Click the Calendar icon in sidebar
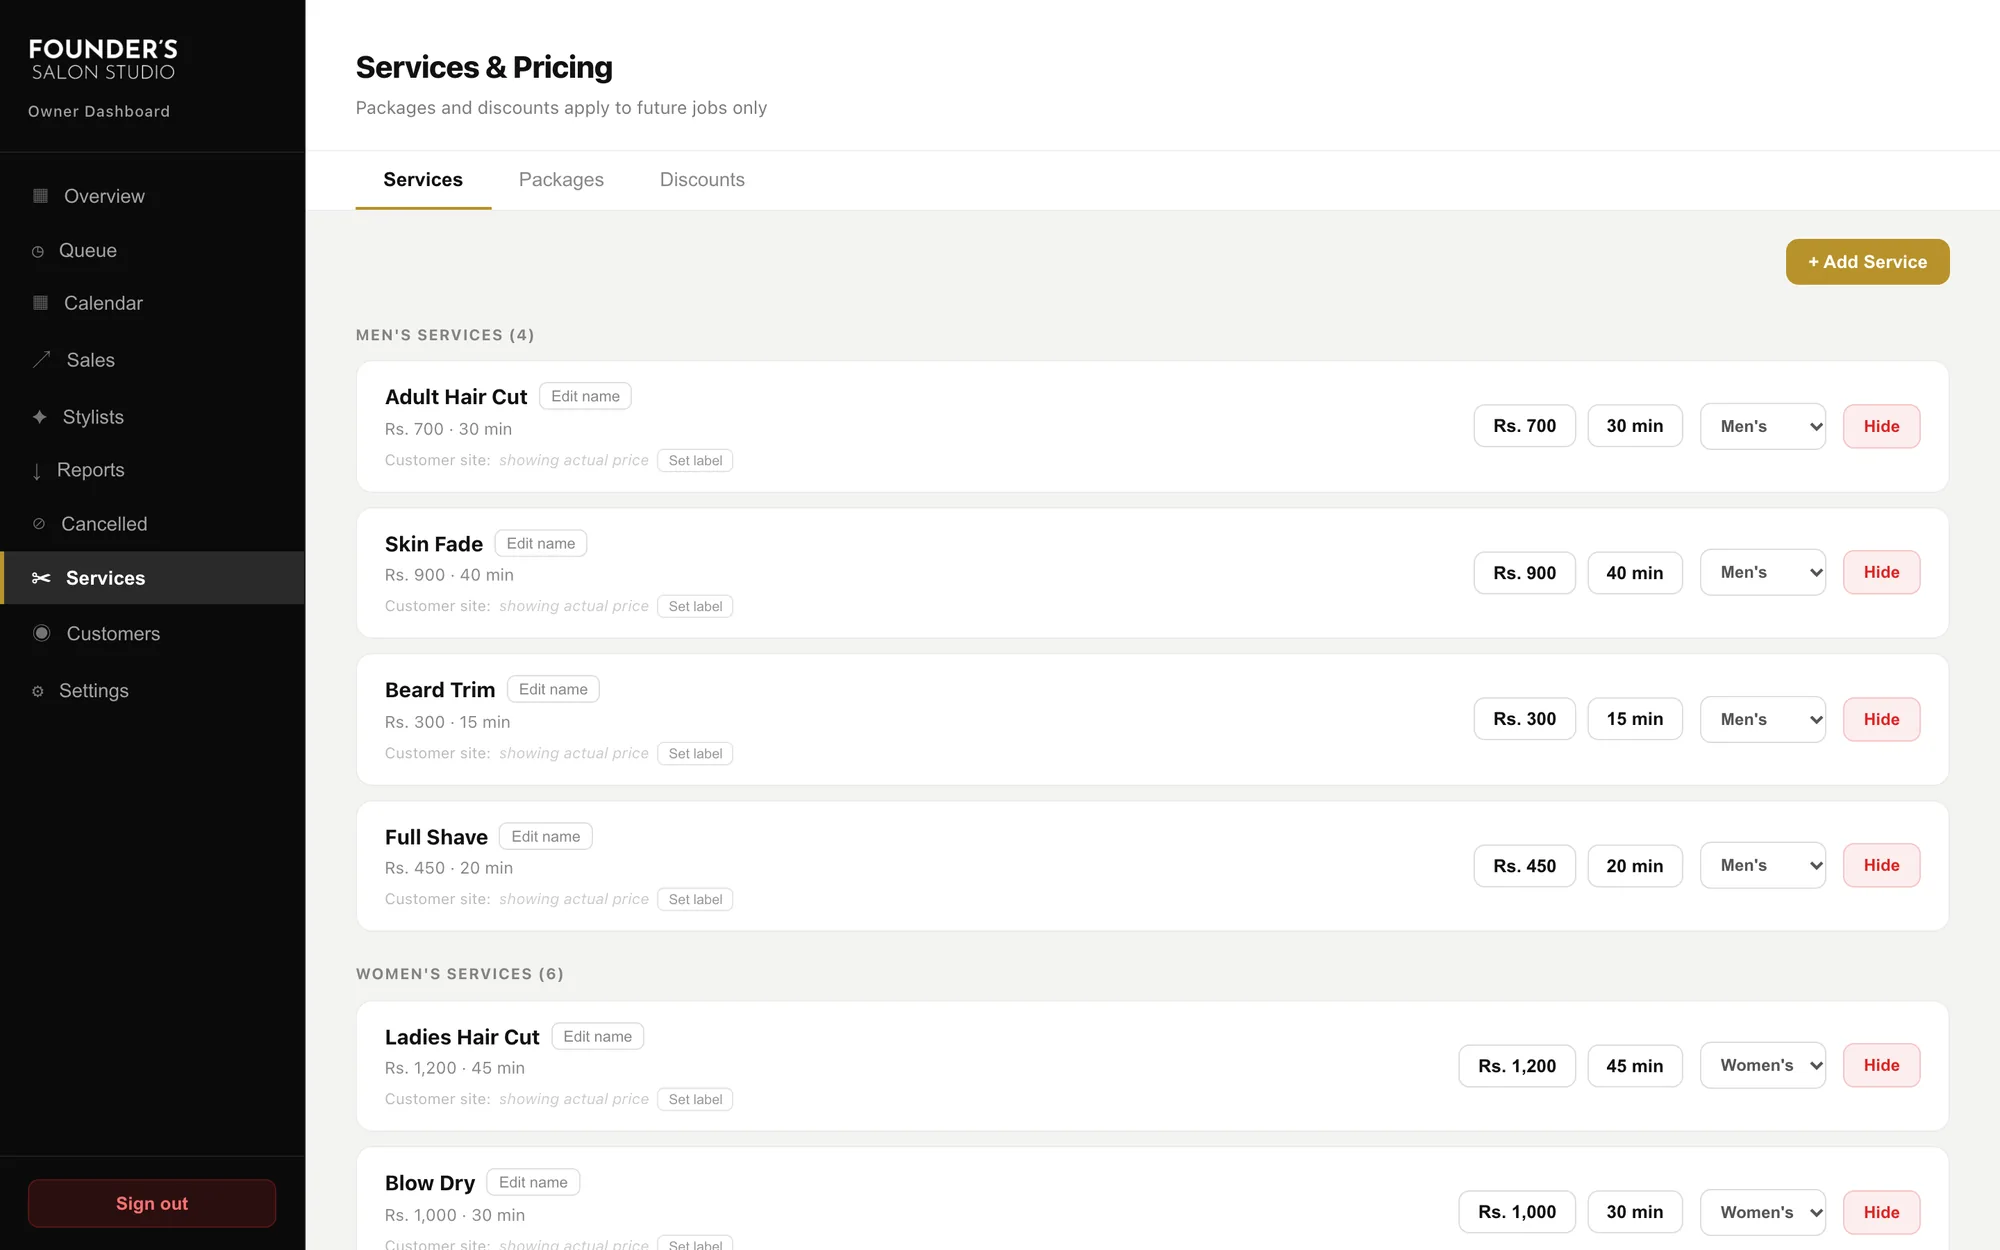Screen dimensions: 2000x1250 click(40, 303)
